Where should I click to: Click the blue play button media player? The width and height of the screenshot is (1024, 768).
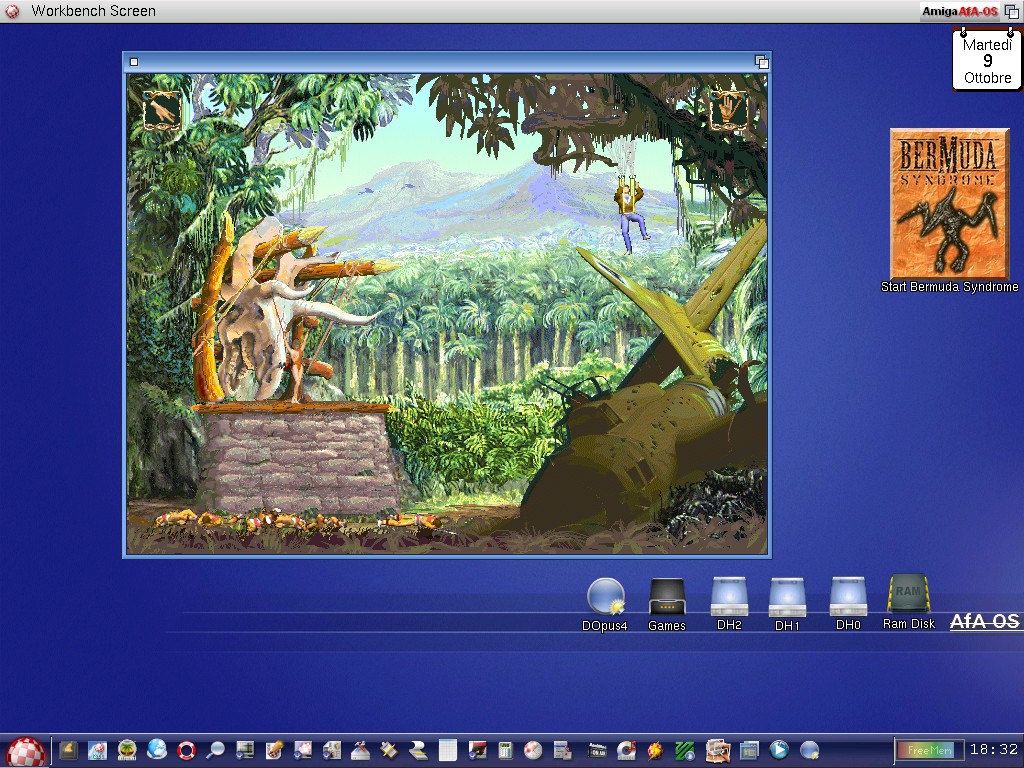tap(779, 749)
